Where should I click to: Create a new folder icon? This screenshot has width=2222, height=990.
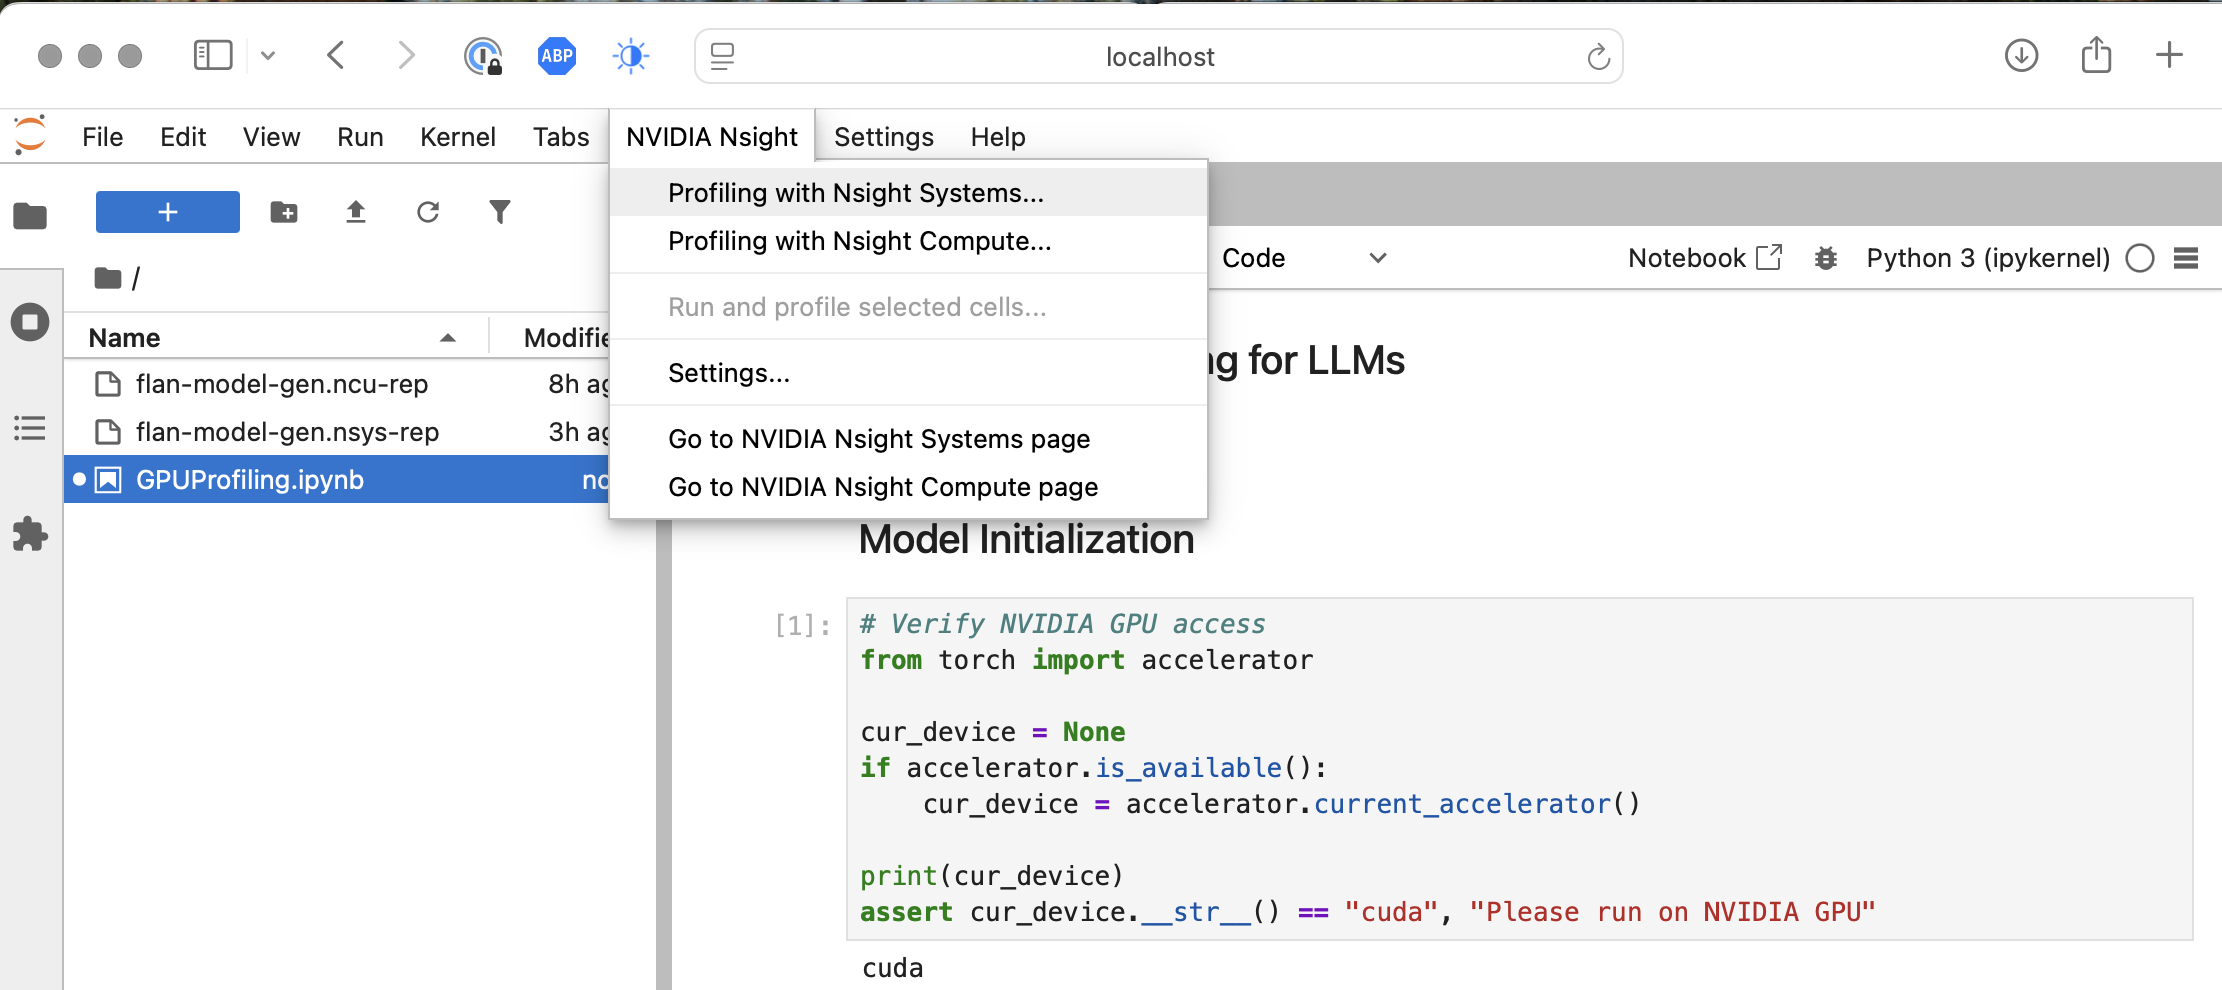point(284,212)
